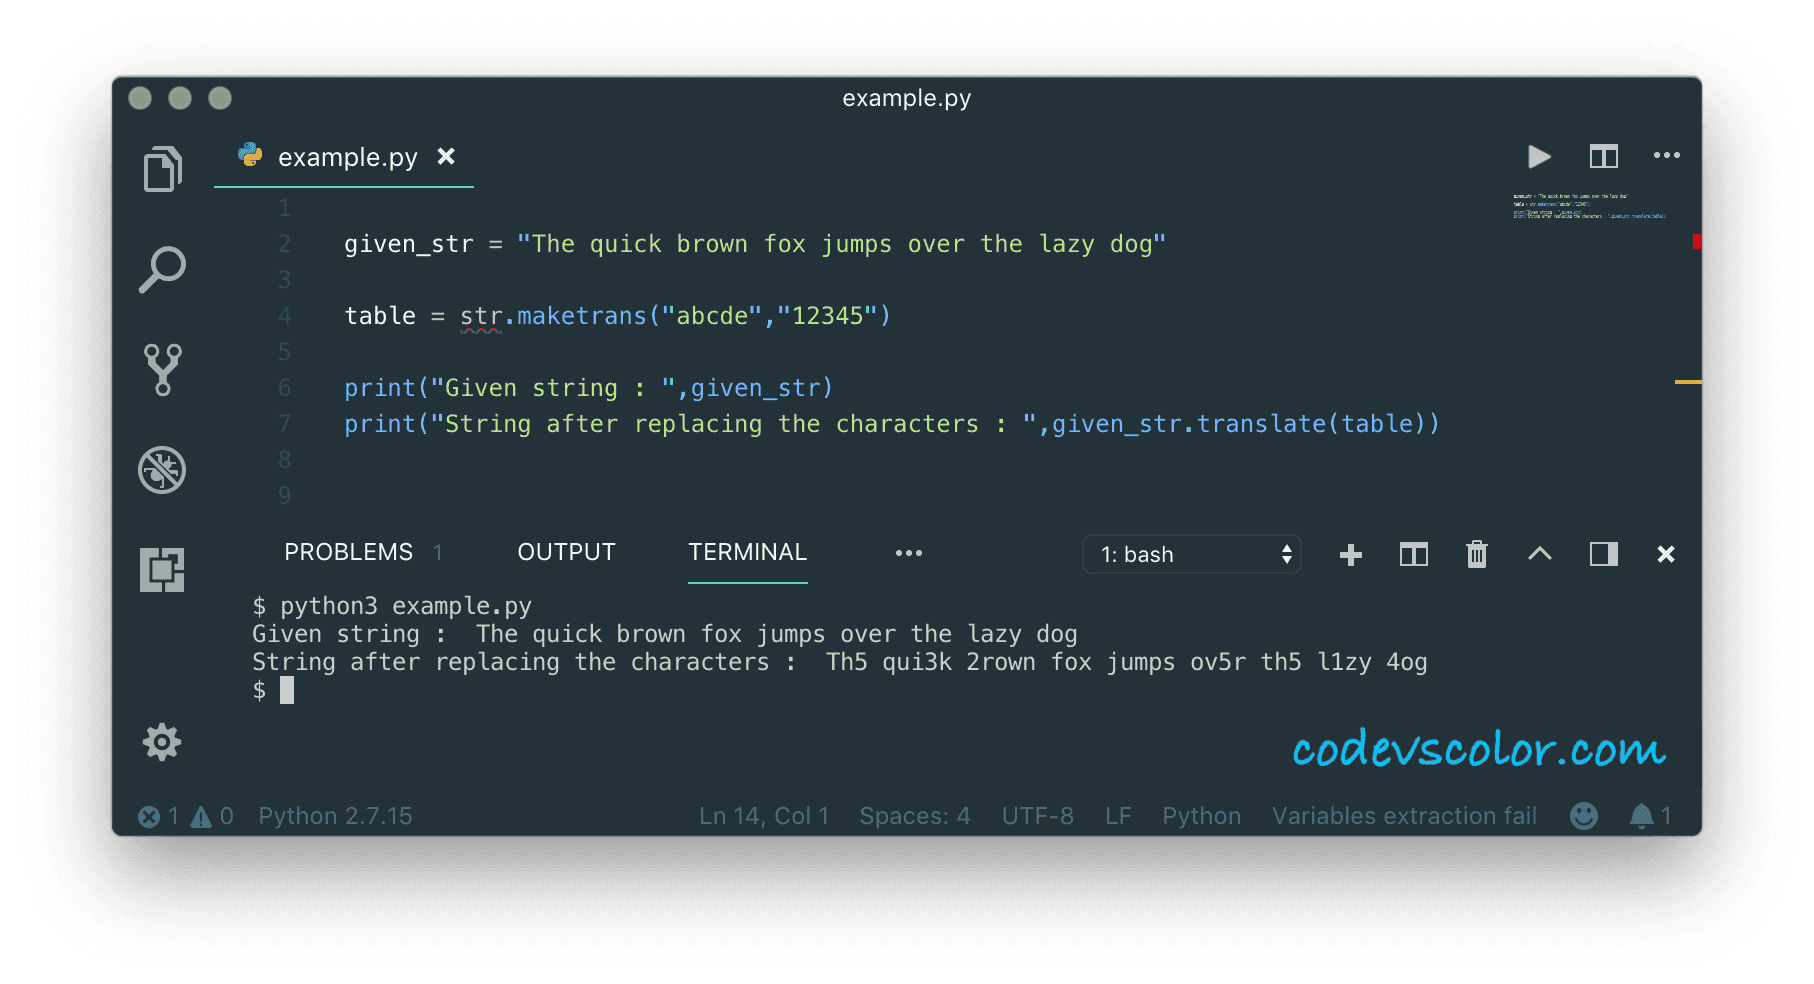Open the notifications bell in status bar
The width and height of the screenshot is (1814, 984).
pyautogui.click(x=1641, y=816)
